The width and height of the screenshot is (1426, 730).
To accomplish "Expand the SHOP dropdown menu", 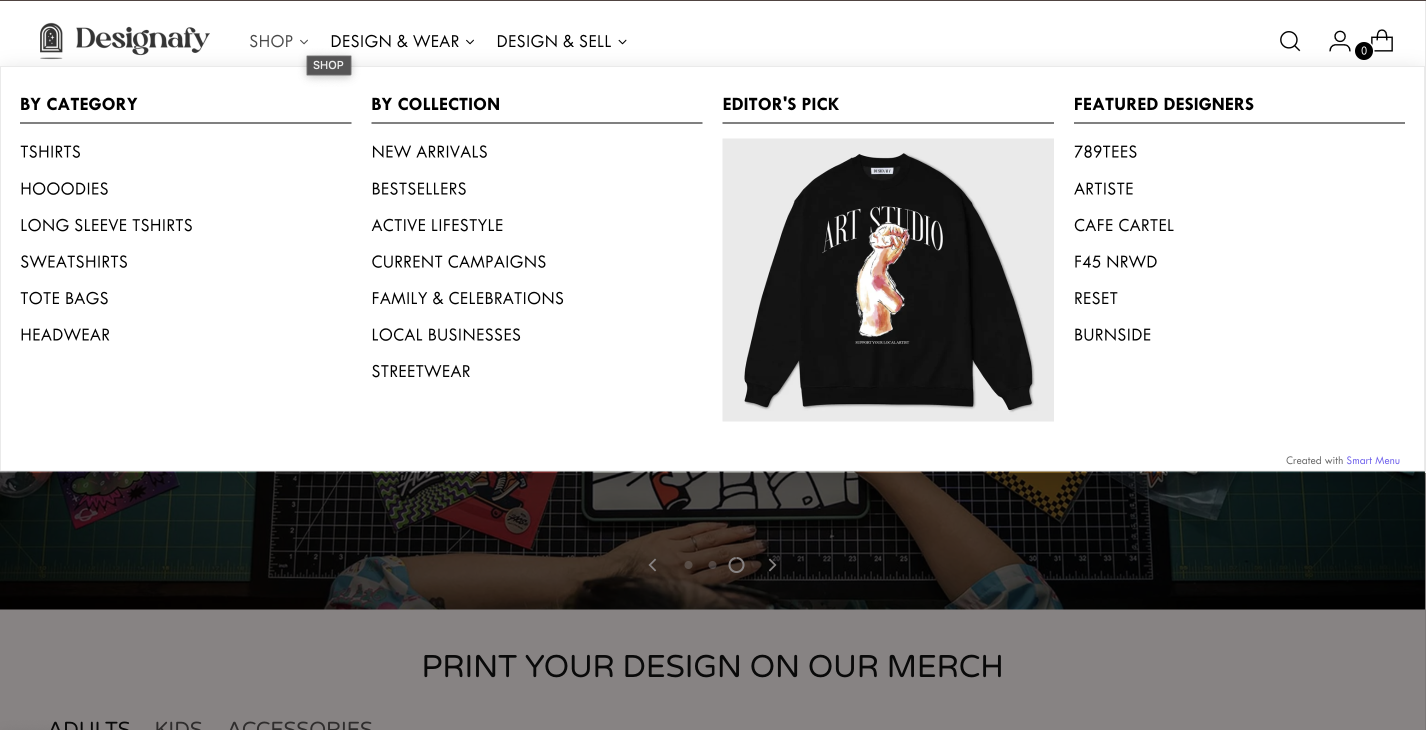I will coord(279,41).
